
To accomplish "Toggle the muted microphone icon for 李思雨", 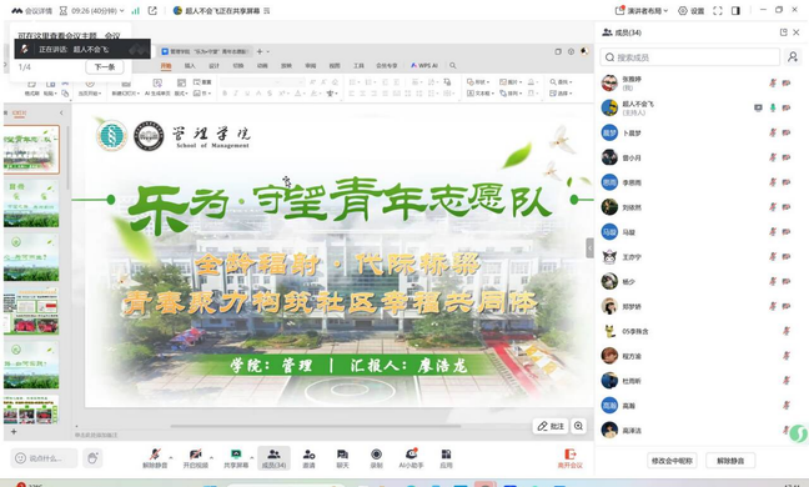I will point(773,182).
